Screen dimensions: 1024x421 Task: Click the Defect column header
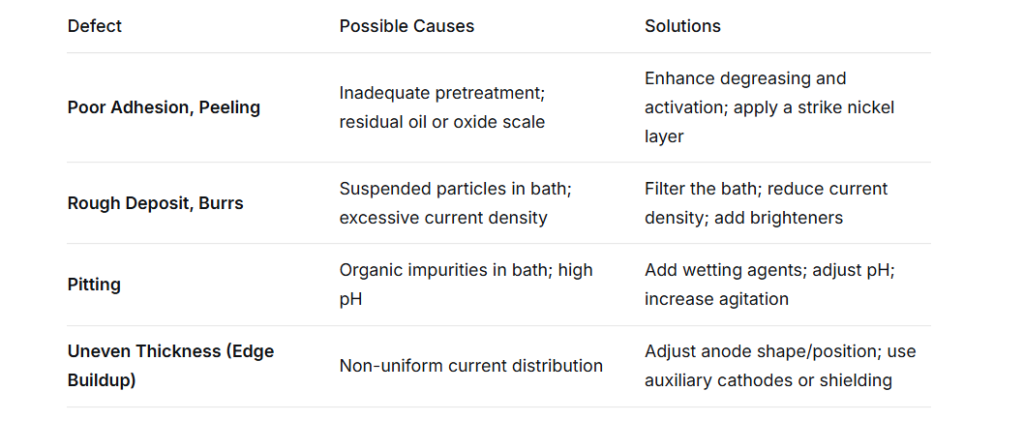coord(95,26)
